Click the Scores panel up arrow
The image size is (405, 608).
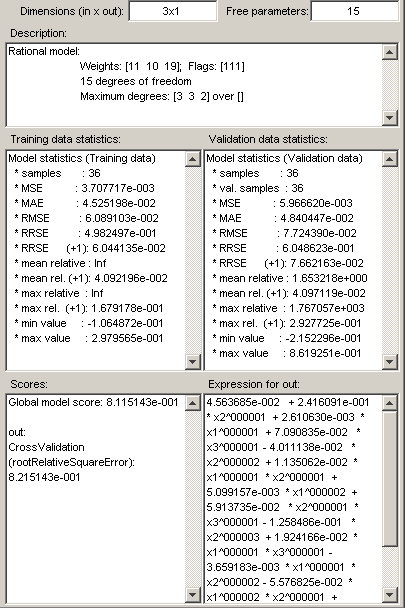tap(193, 403)
